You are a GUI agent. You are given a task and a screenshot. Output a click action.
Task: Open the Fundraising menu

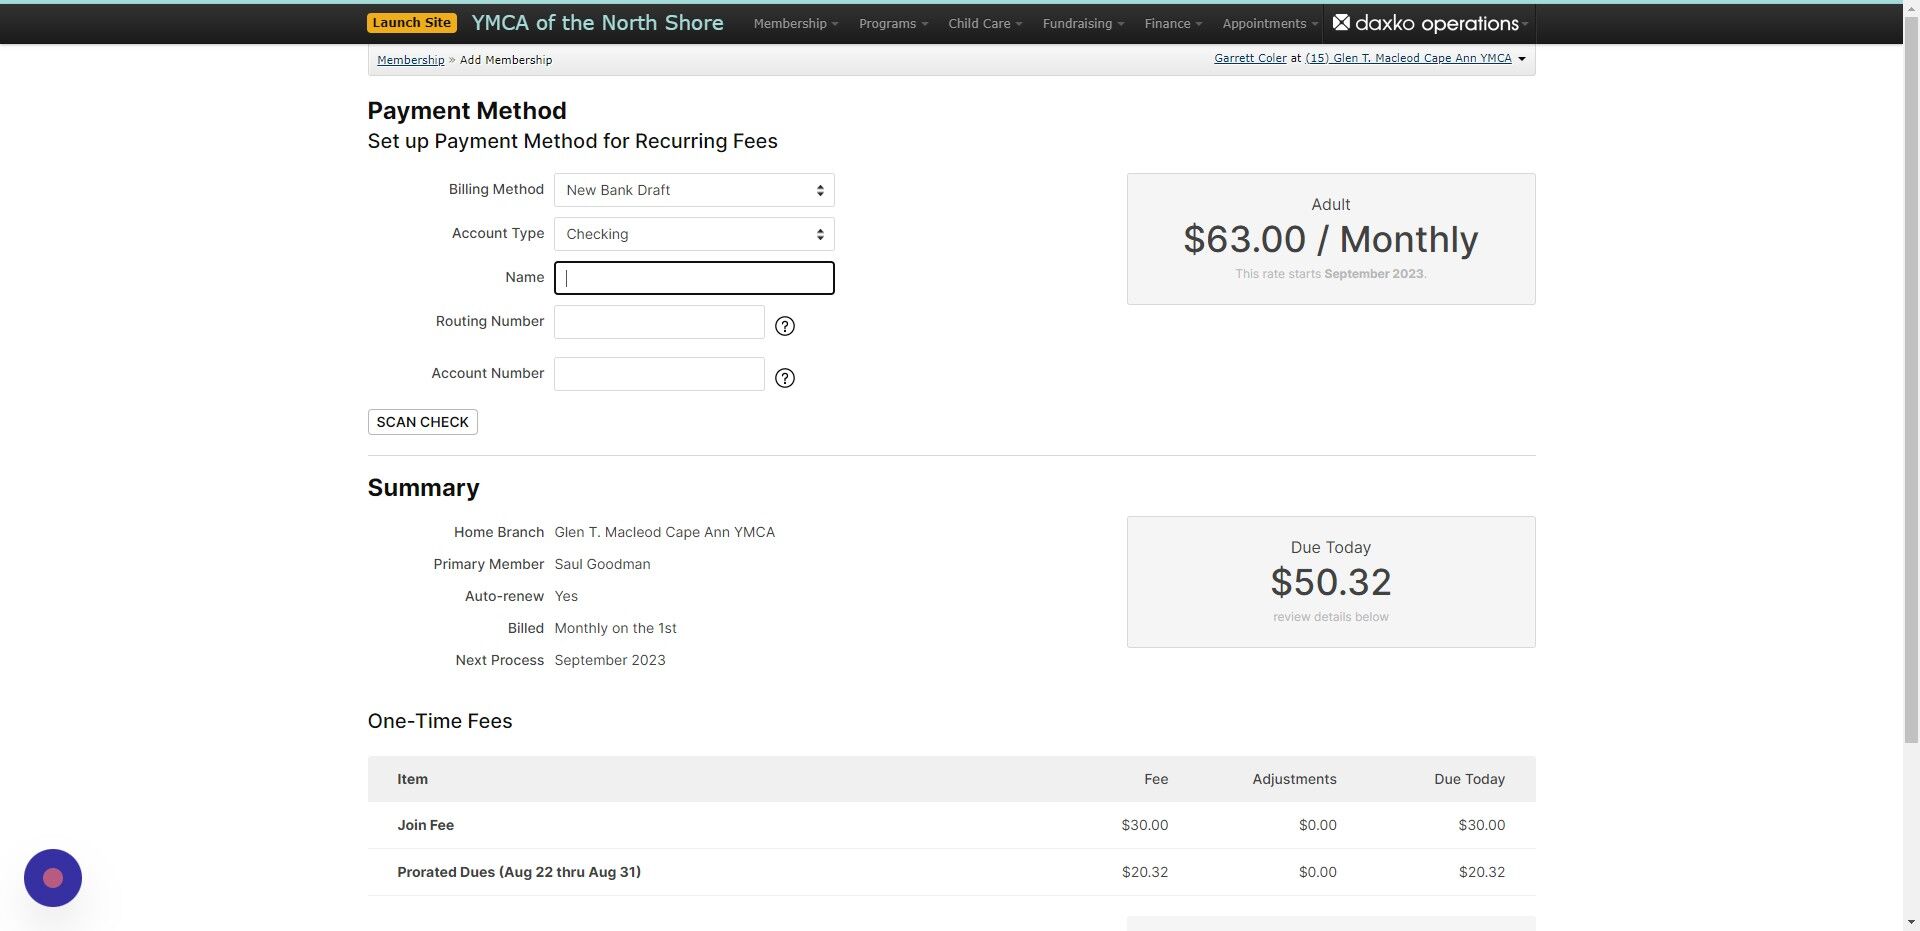pos(1083,23)
